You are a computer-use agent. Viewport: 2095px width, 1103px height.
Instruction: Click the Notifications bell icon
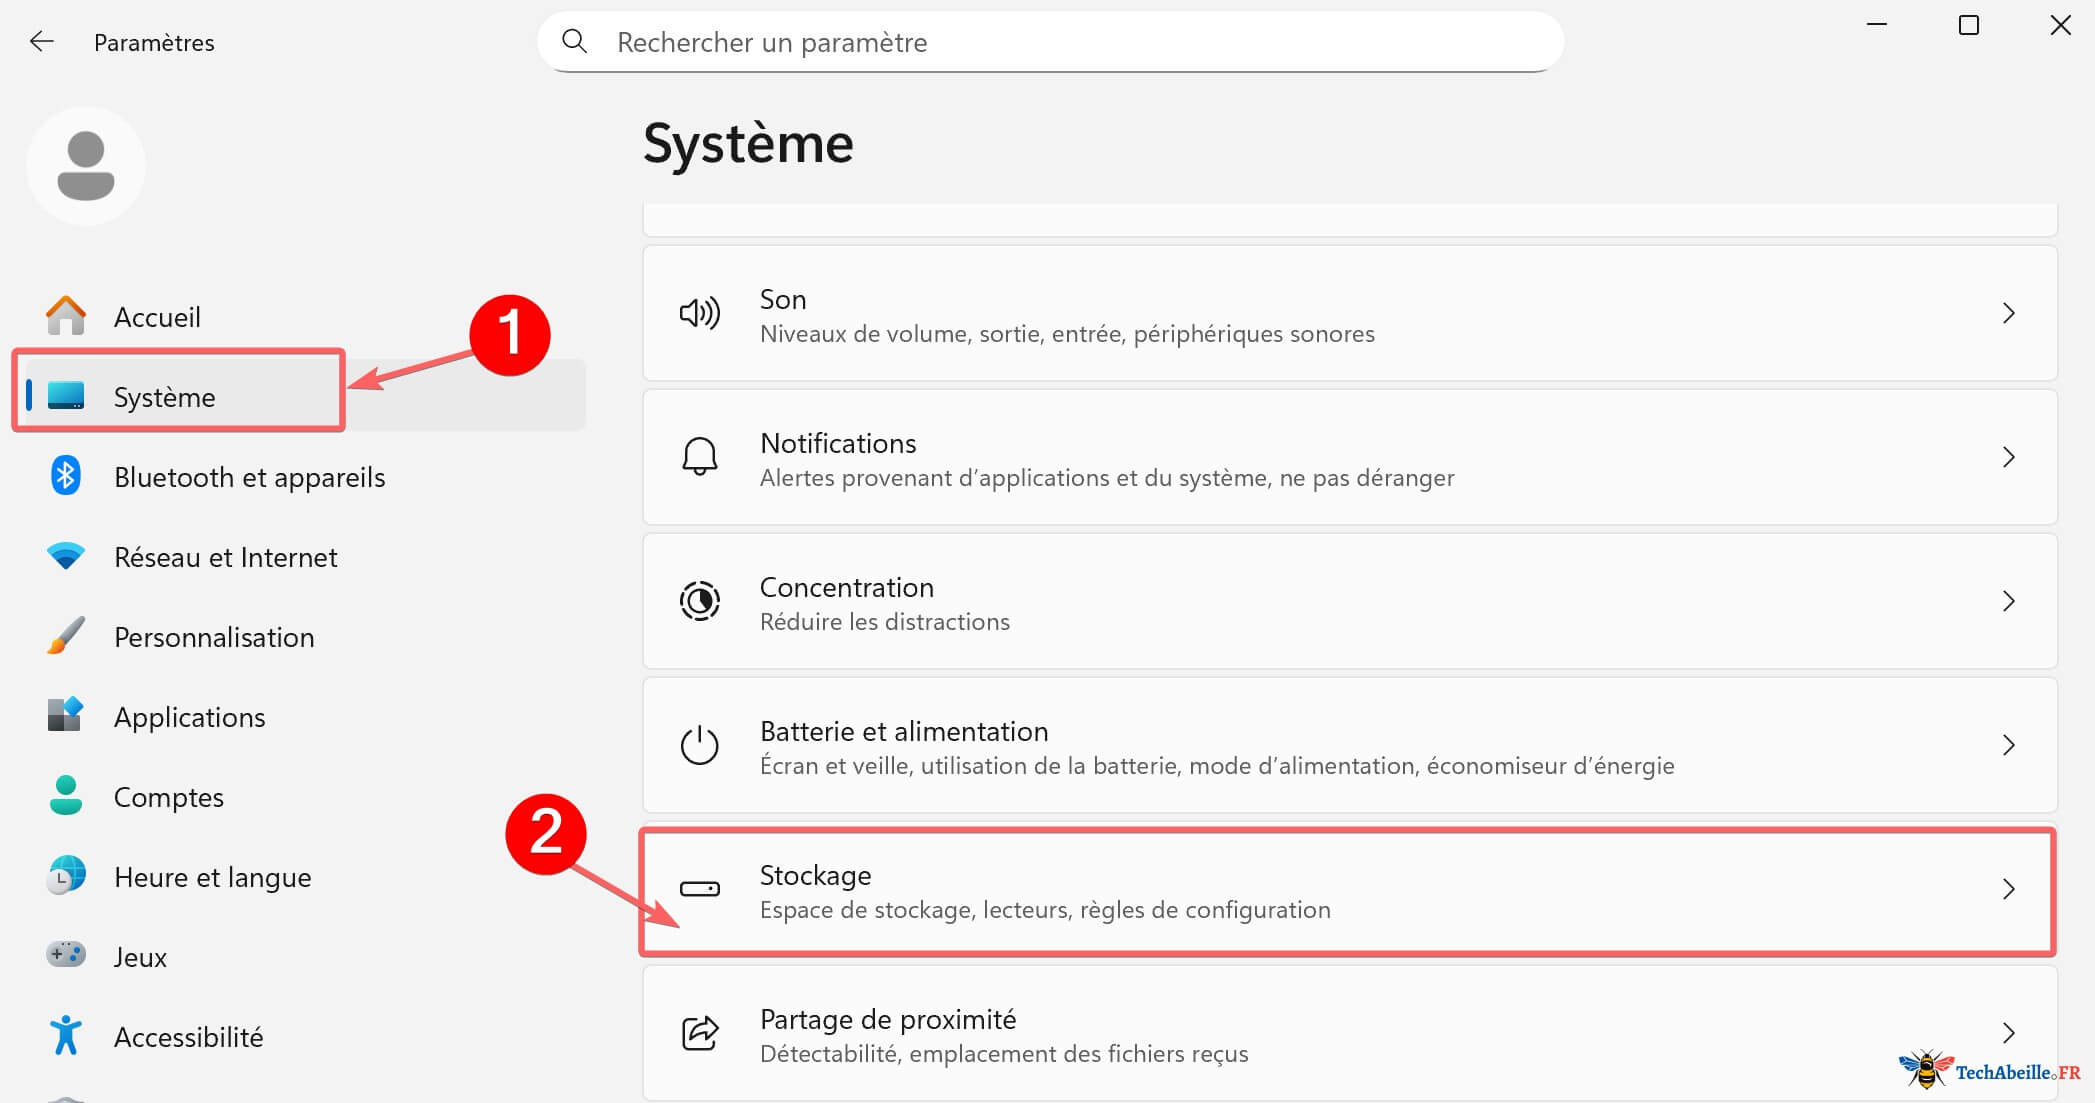coord(700,458)
